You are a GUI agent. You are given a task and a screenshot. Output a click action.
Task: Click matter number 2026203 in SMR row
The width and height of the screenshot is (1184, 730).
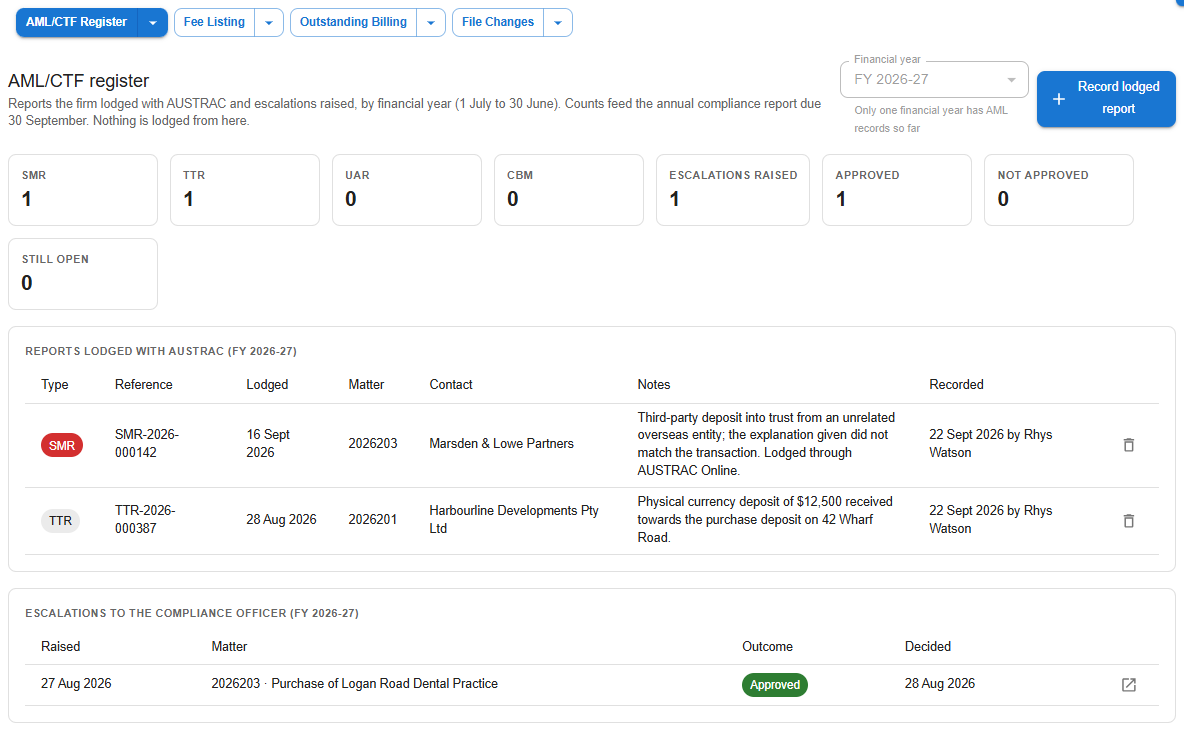372,443
